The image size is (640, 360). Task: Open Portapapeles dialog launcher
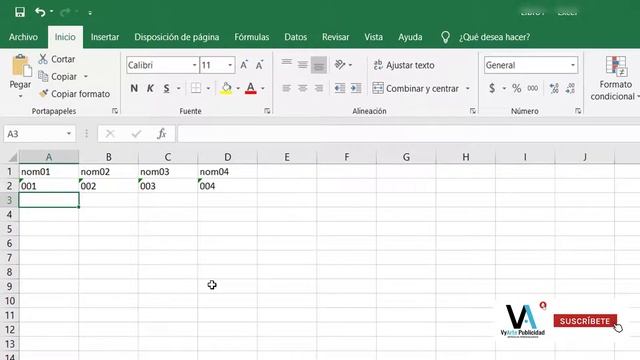115,111
